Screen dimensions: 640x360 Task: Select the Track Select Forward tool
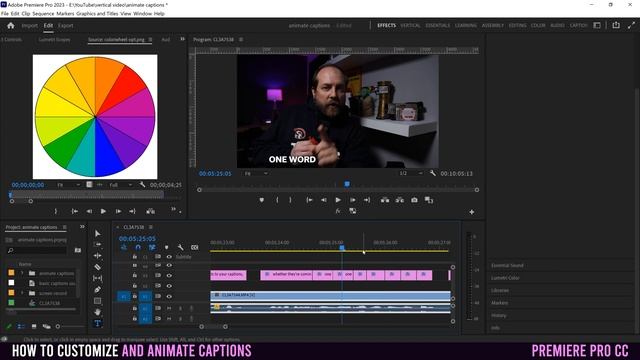pyautogui.click(x=97, y=244)
